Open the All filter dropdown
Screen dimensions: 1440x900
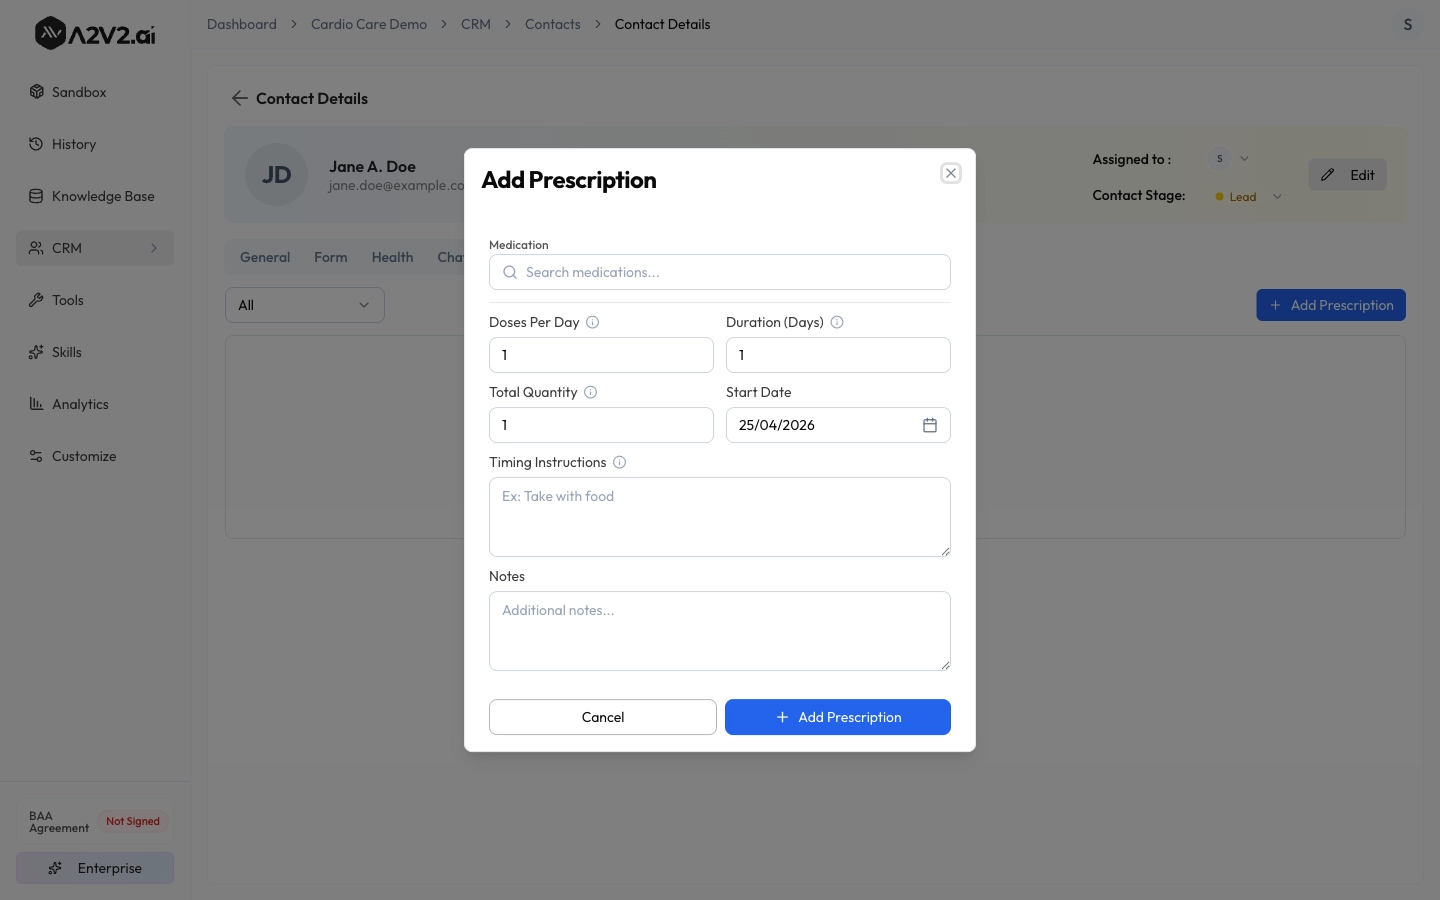[x=304, y=305]
